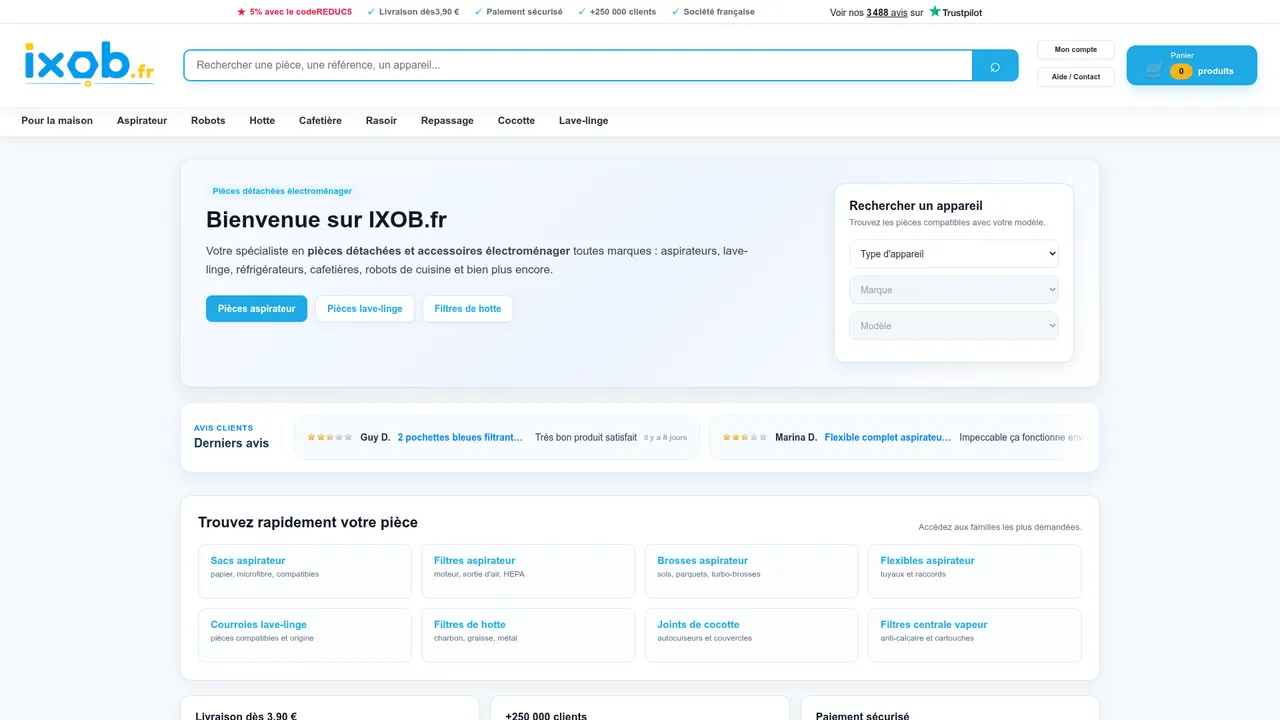The height and width of the screenshot is (720, 1280).
Task: Click the Pièces détachées électroménager badge
Action: coord(282,191)
